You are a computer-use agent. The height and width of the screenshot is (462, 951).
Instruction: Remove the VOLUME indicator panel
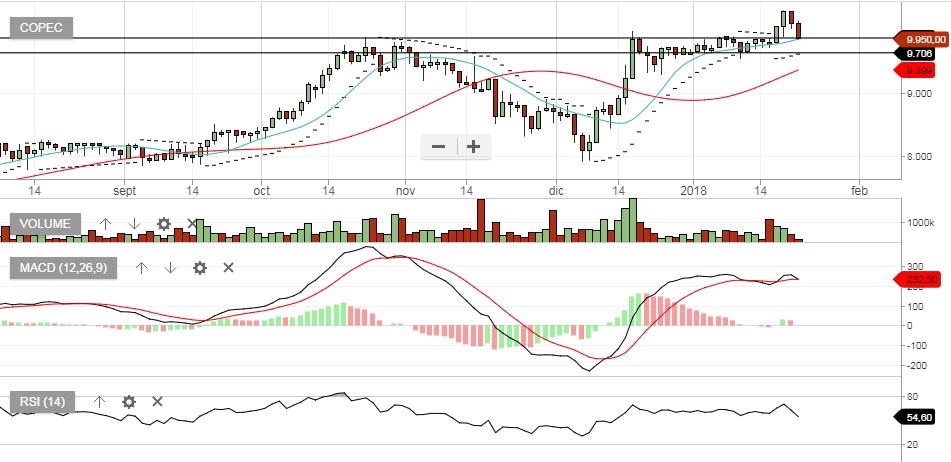tap(192, 224)
